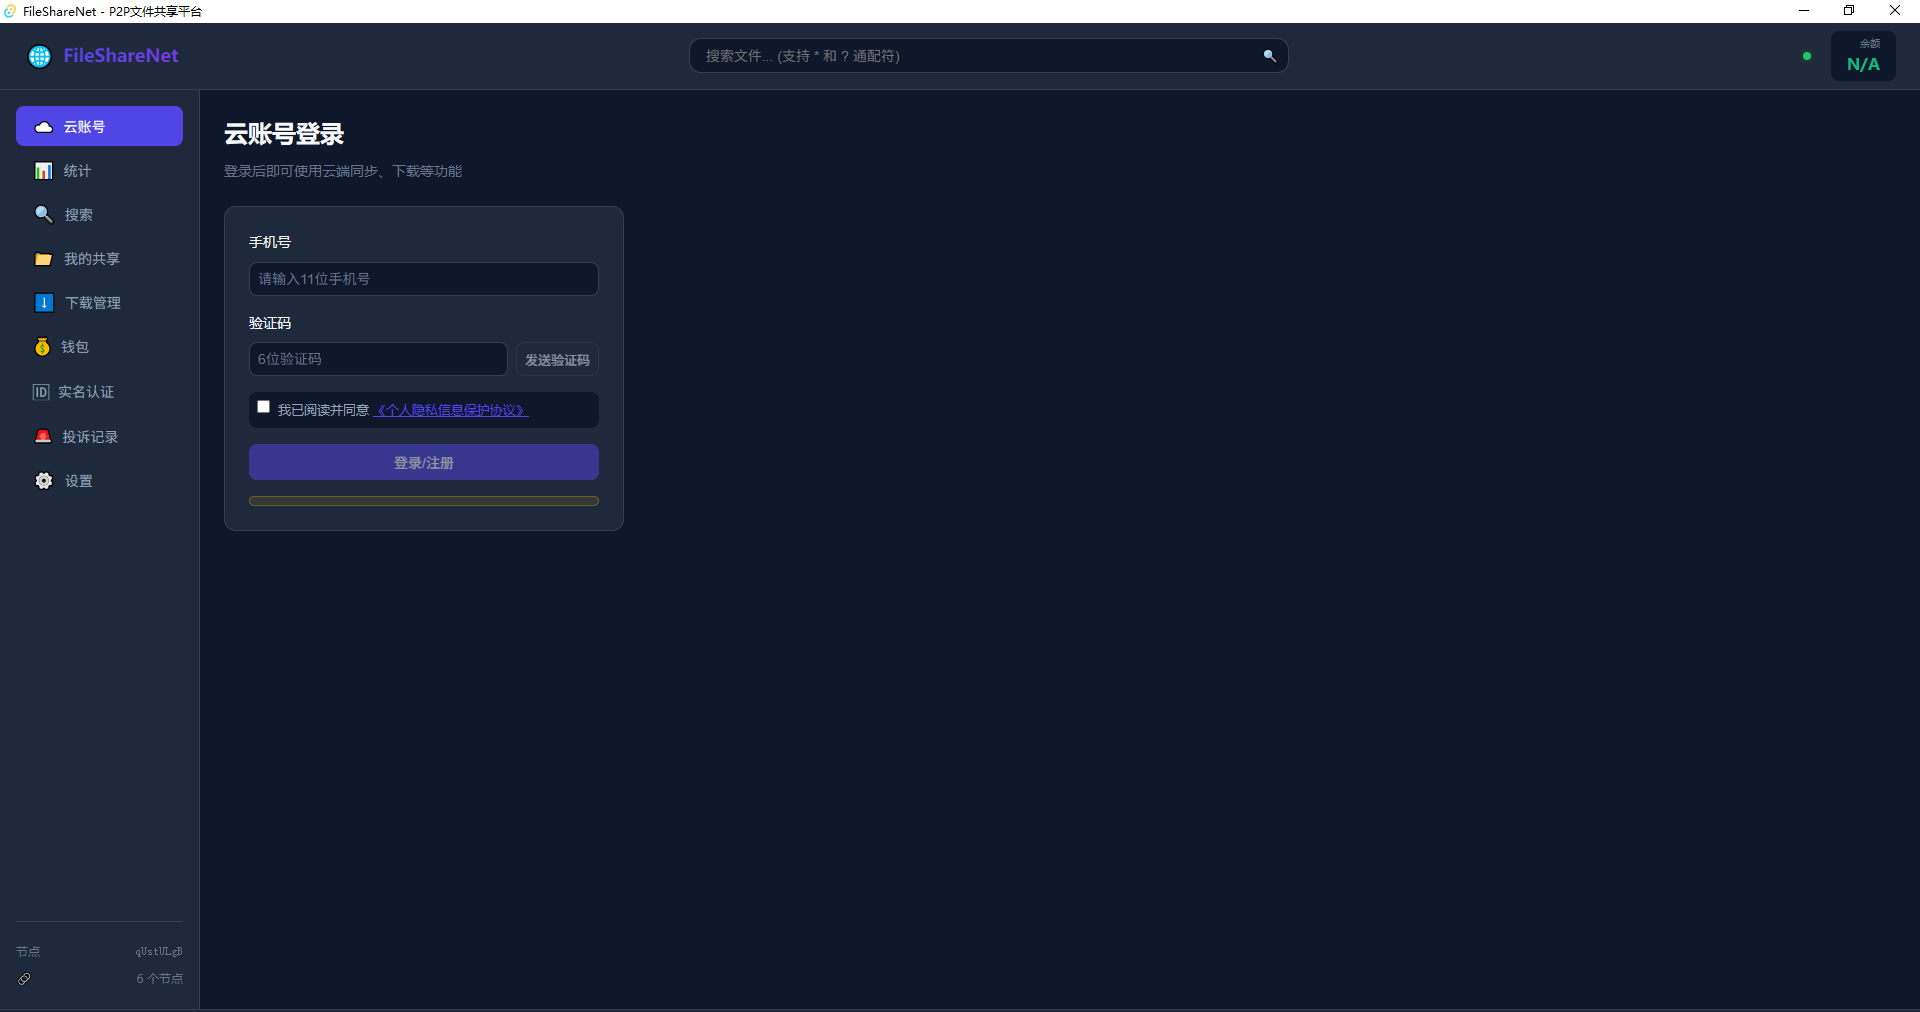Click the green connection status dot
1920x1012 pixels.
(1806, 56)
